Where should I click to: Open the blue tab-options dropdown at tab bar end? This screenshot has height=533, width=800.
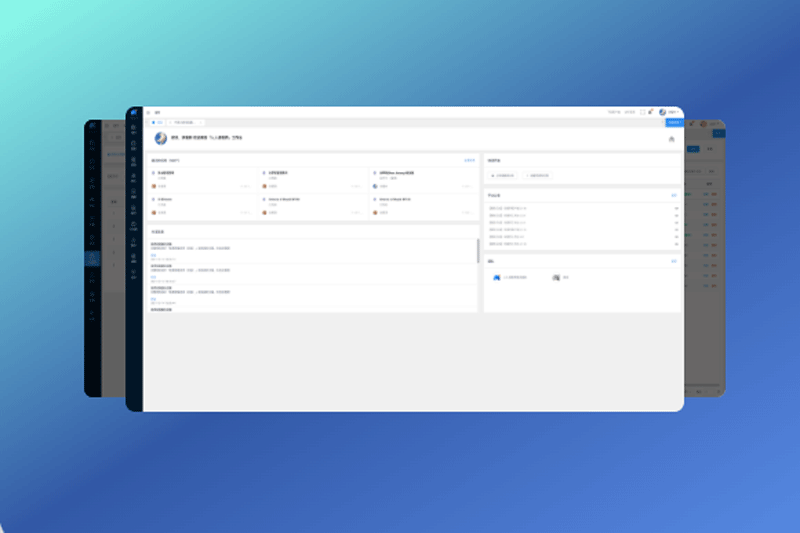coord(674,122)
